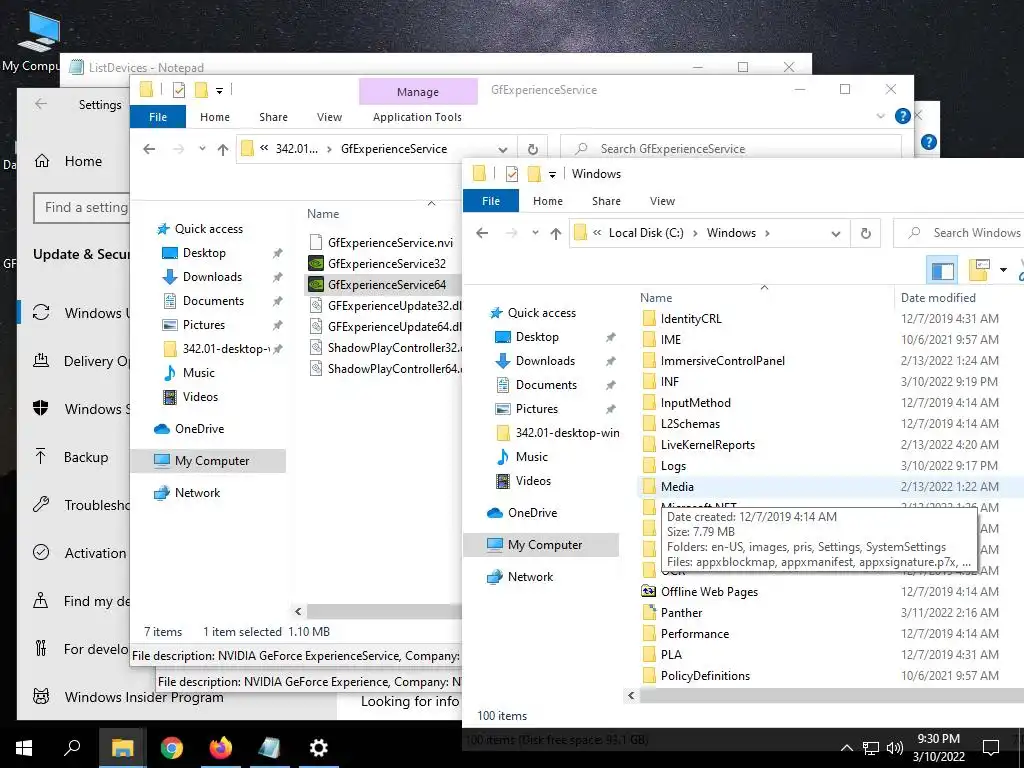
Task: Open Firefox from the taskbar
Action: 221,748
